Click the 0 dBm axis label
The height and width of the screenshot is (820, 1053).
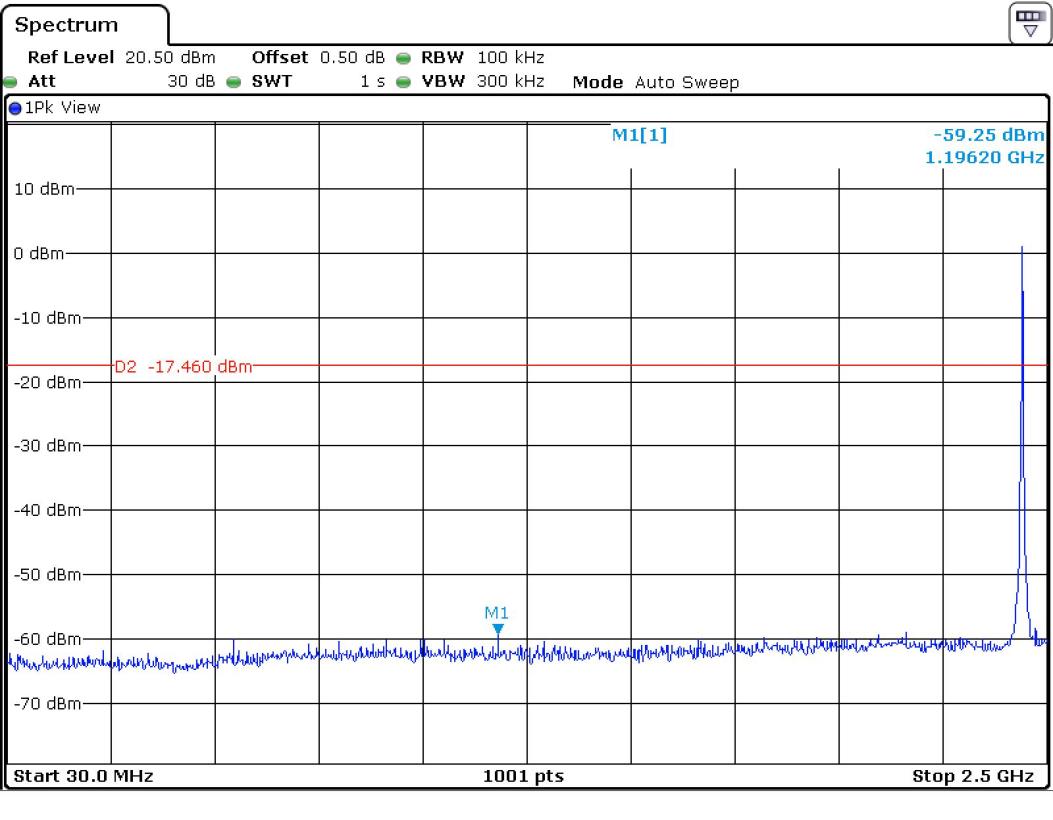(x=39, y=254)
